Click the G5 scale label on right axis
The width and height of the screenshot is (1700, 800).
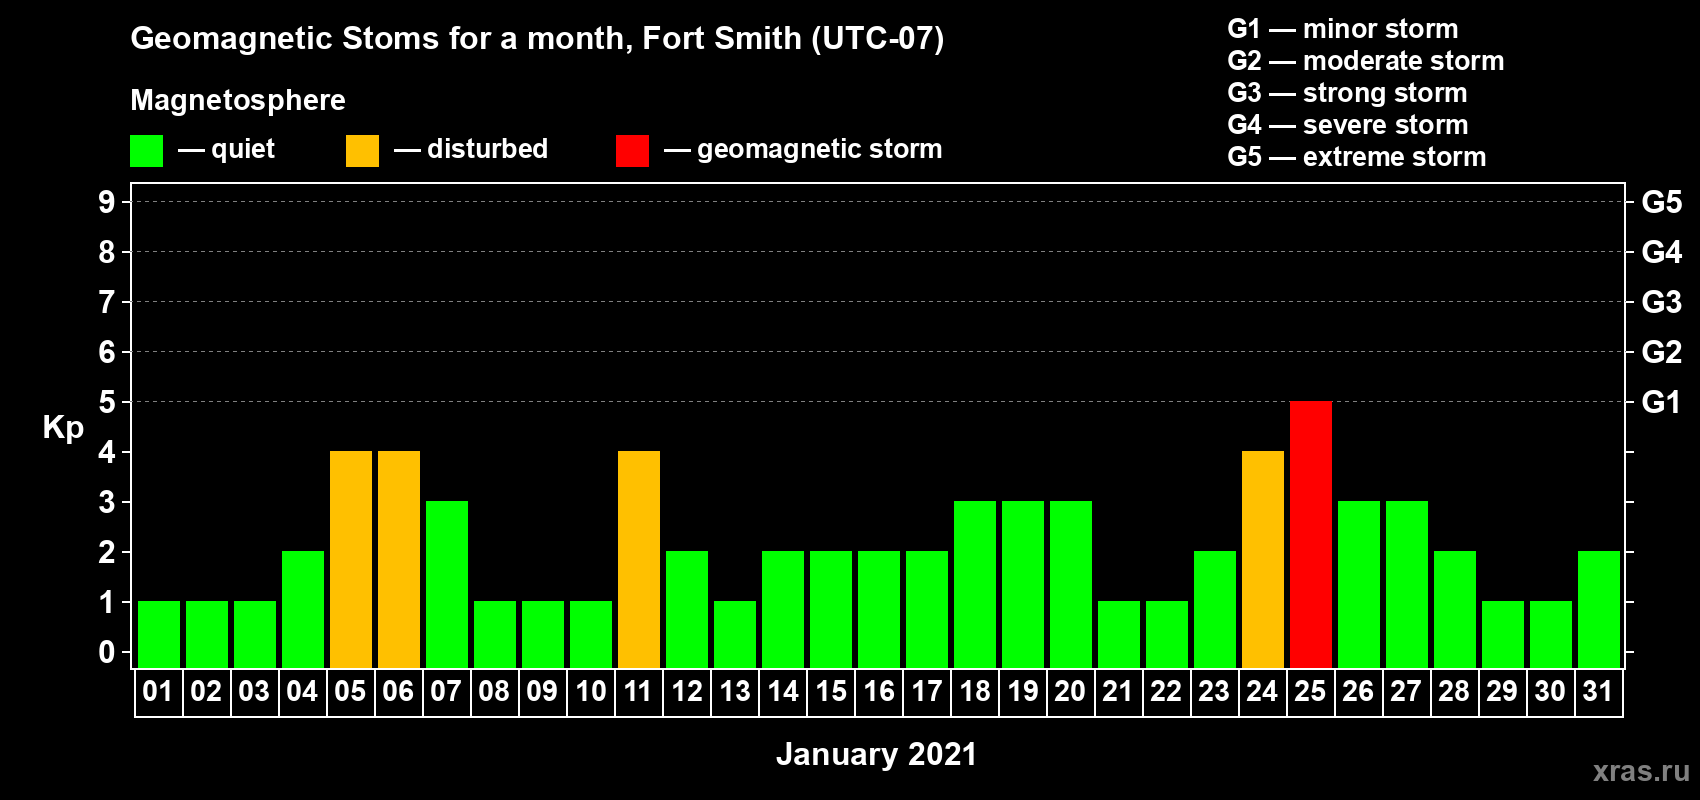click(1661, 202)
